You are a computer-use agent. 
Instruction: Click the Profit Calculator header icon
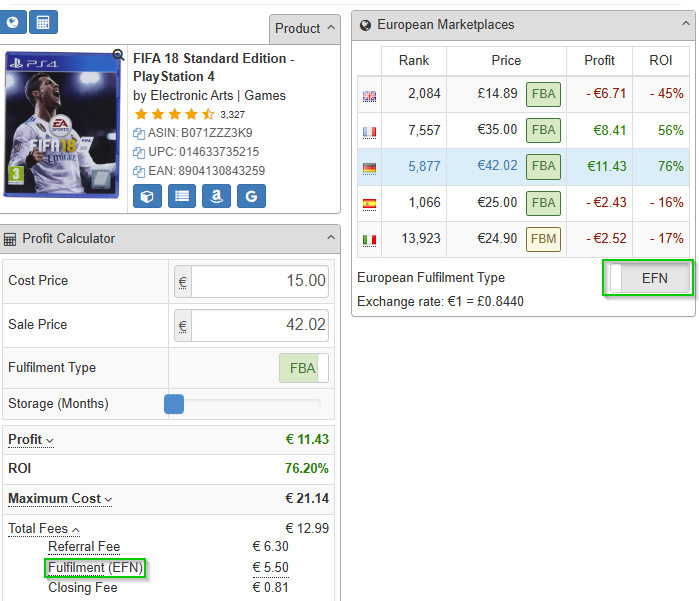[10, 239]
